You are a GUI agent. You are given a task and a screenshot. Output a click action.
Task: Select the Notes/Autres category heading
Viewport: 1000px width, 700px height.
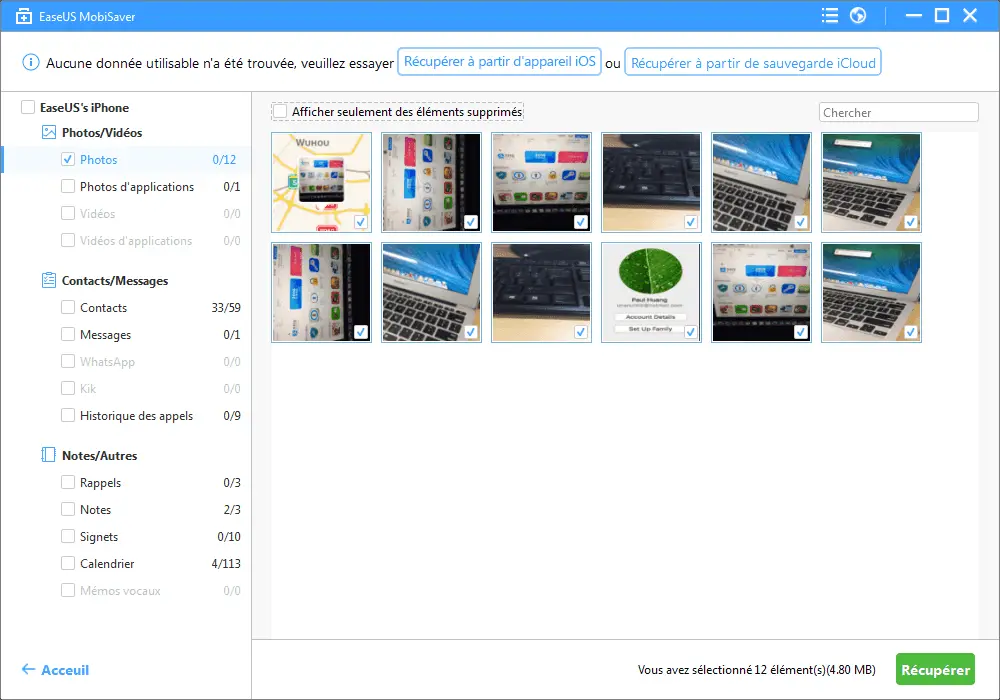tap(99, 455)
